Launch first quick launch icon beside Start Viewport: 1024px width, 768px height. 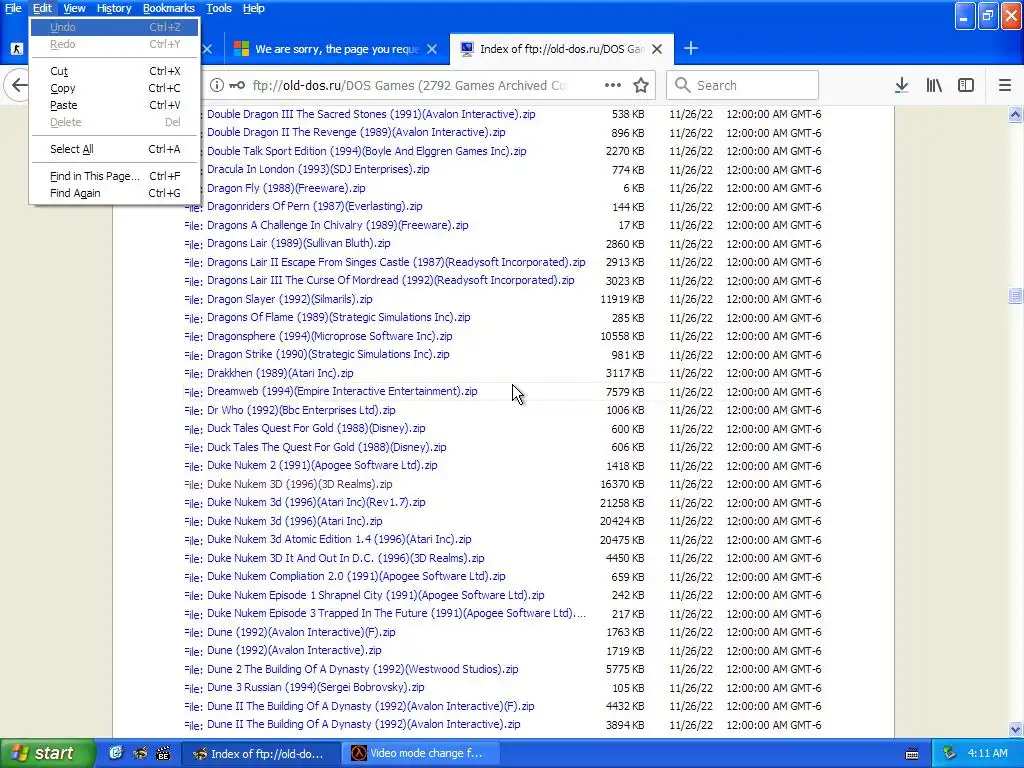(x=116, y=754)
